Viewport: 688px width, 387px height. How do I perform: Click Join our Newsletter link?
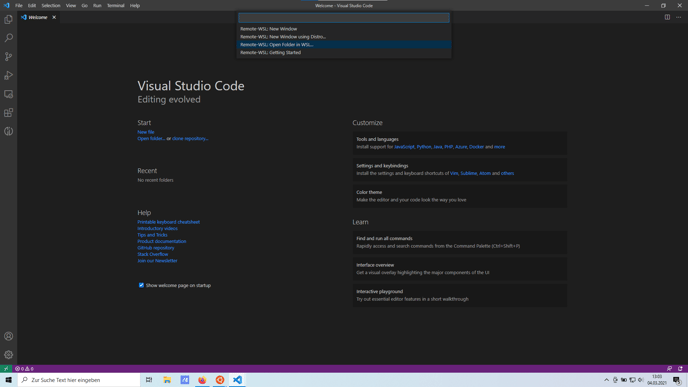[157, 261]
